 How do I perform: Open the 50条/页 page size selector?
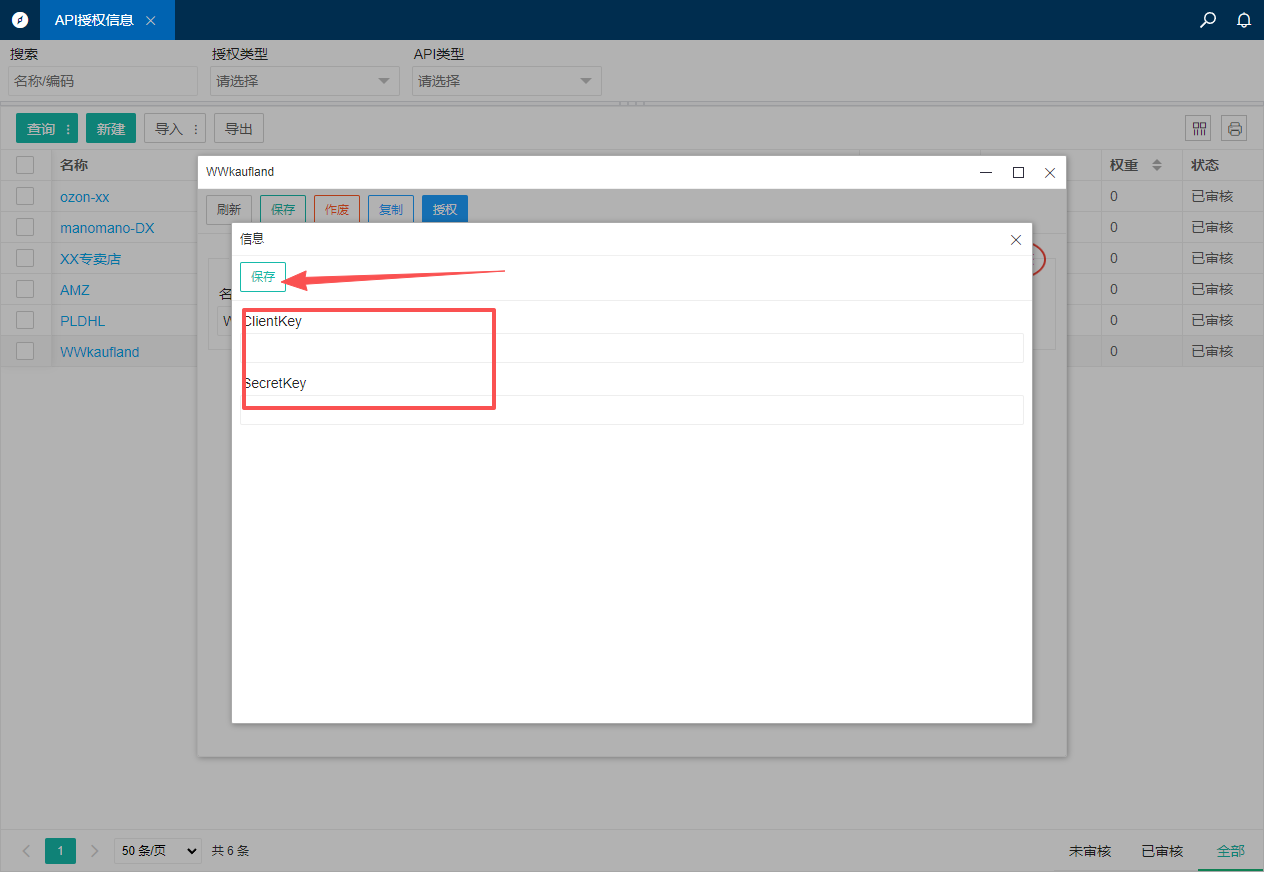click(158, 851)
